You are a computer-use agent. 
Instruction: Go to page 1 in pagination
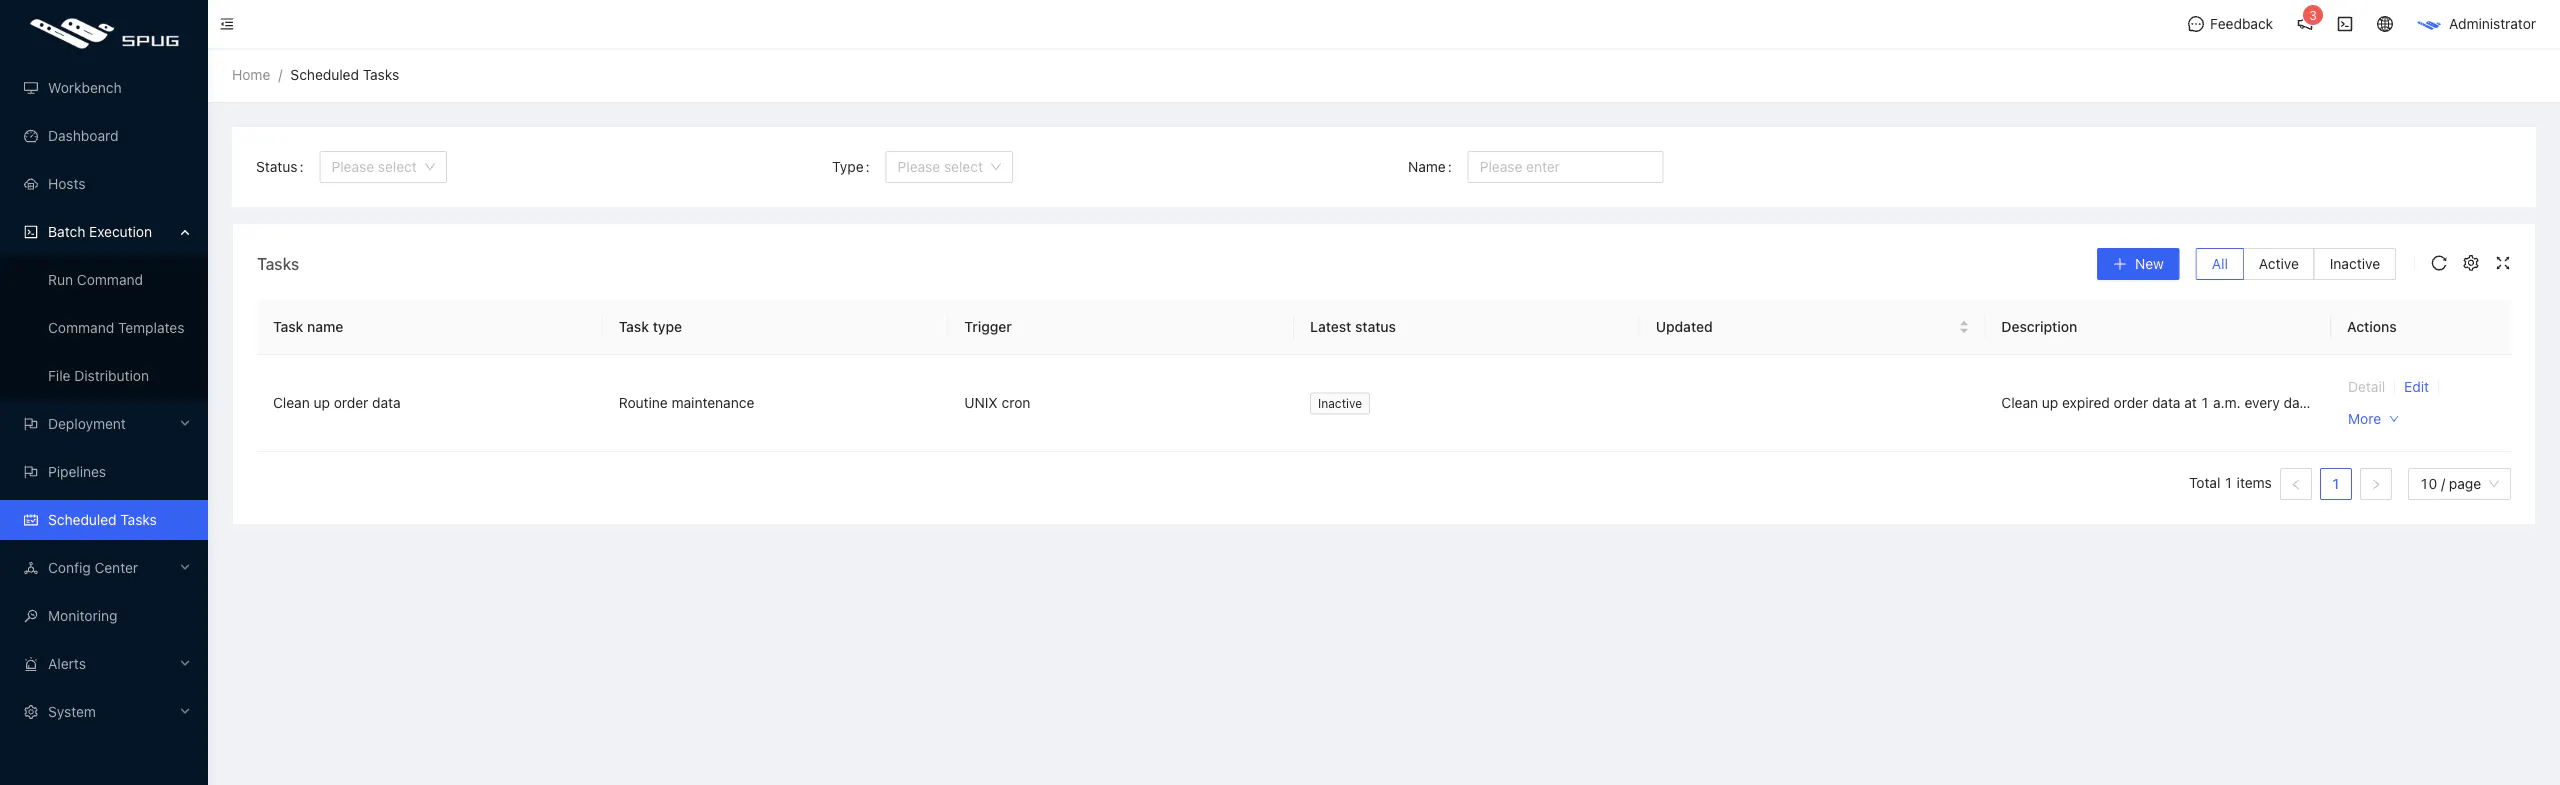point(2336,484)
